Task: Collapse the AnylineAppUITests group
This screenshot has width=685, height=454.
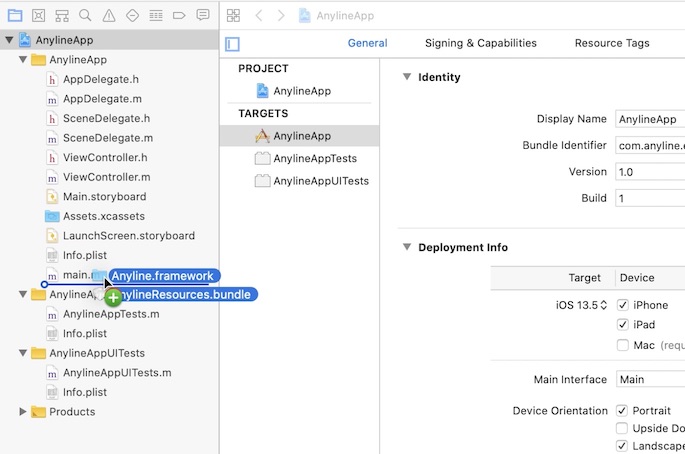Action: click(x=24, y=353)
